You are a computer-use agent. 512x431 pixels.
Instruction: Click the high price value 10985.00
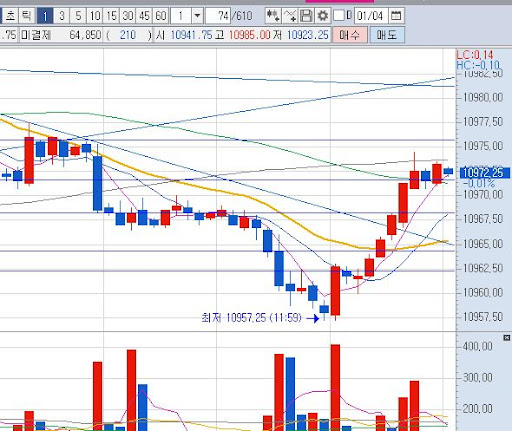[x=250, y=35]
